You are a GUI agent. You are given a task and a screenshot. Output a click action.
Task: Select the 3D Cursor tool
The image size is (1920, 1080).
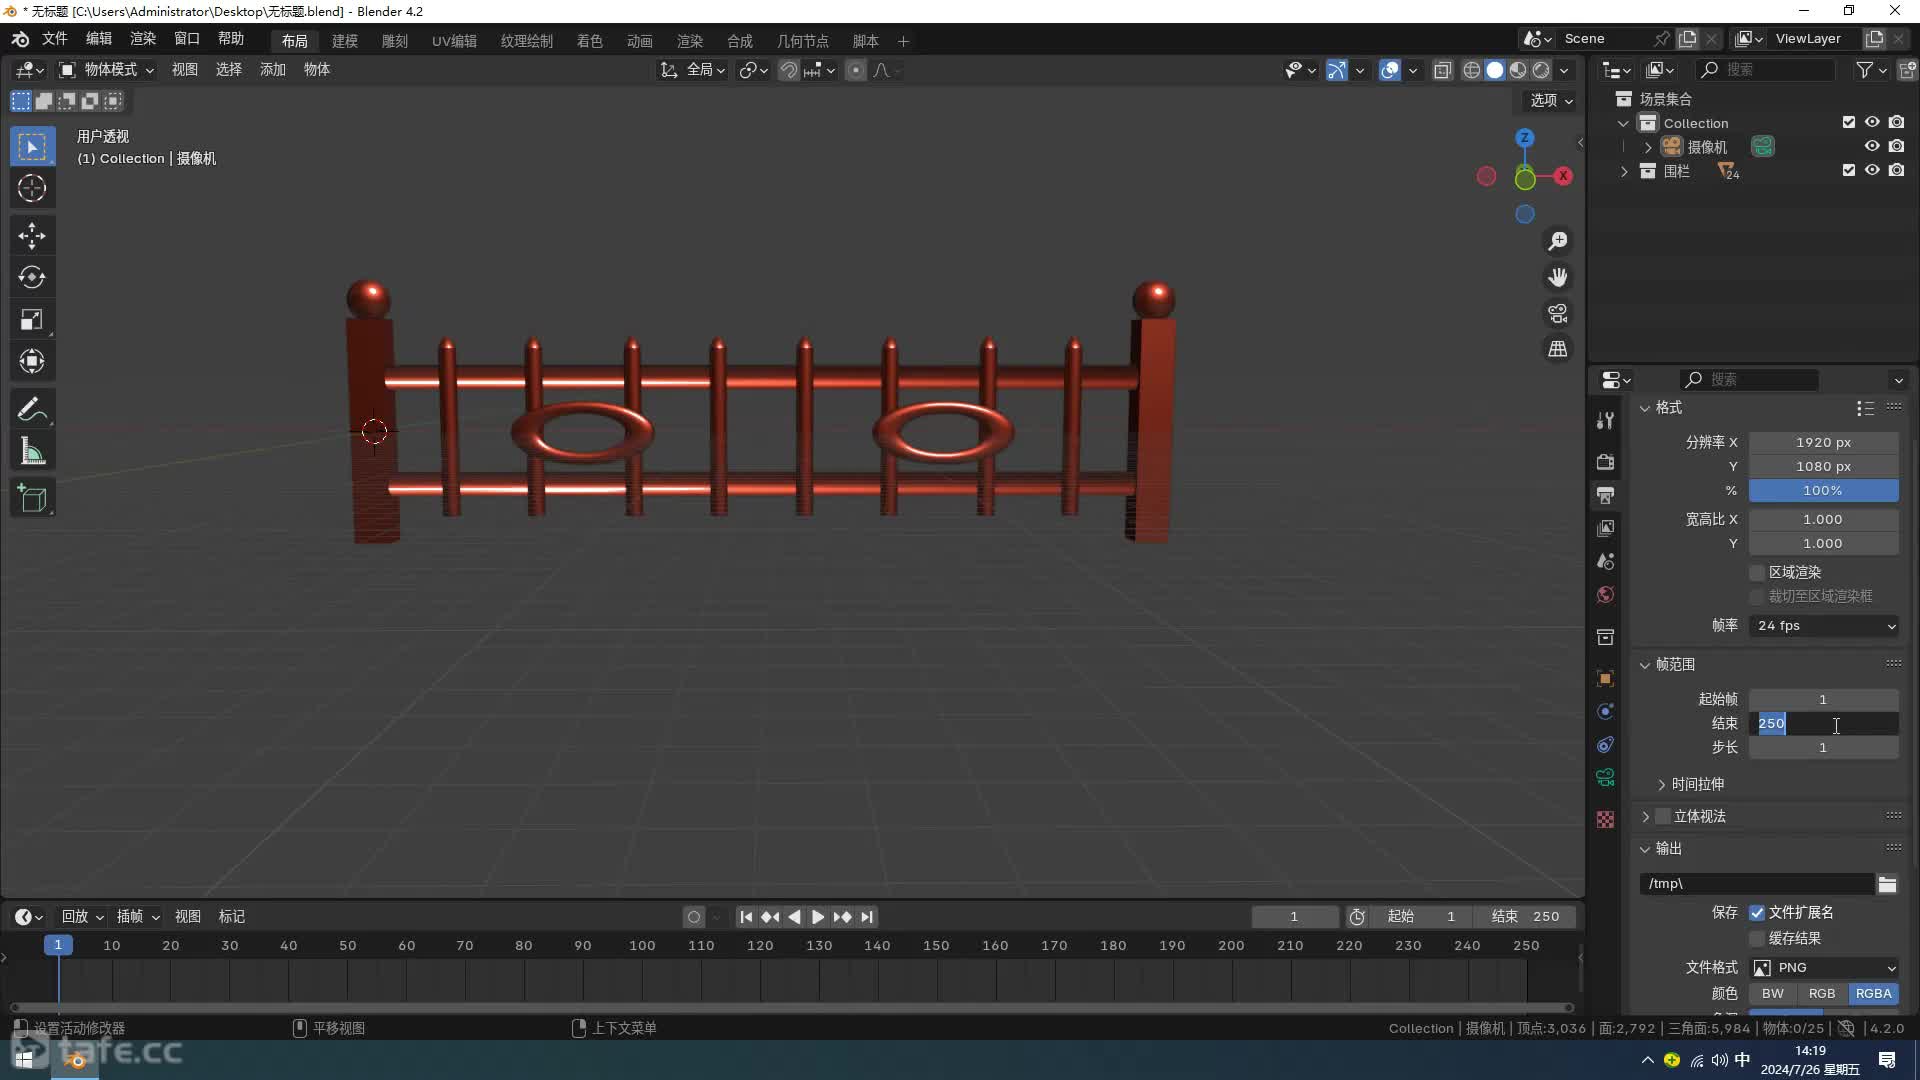click(32, 188)
